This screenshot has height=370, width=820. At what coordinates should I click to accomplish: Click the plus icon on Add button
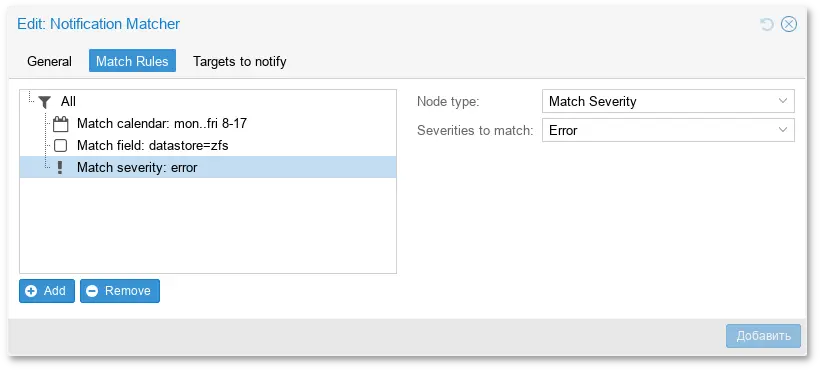(31, 291)
